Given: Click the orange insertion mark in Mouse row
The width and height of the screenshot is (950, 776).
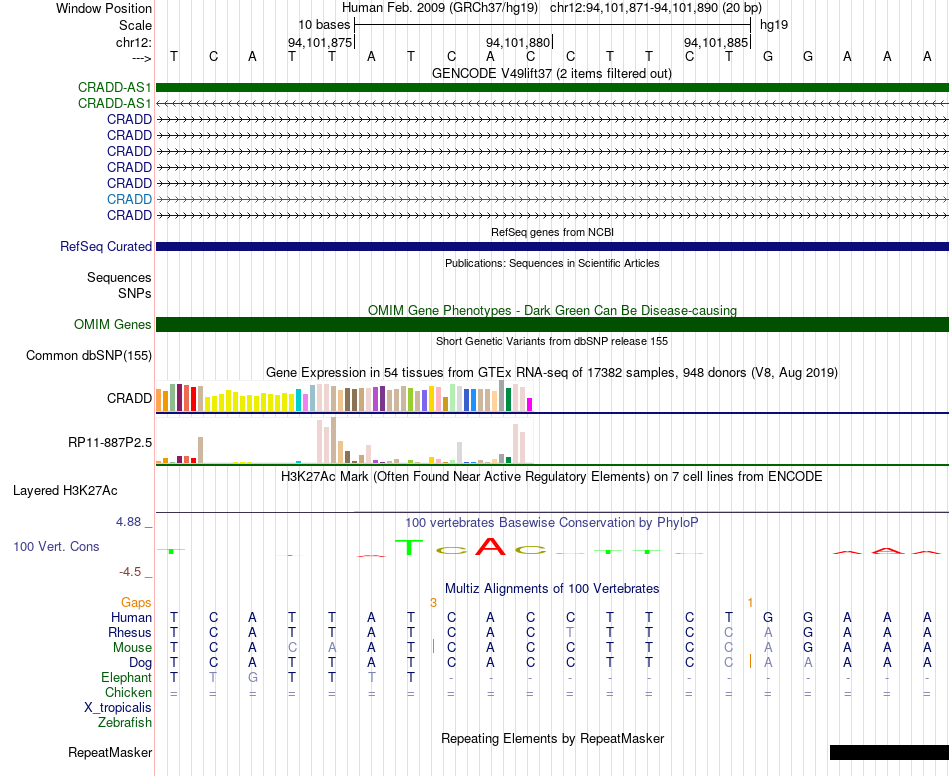Looking at the screenshot, I should click(433, 646).
